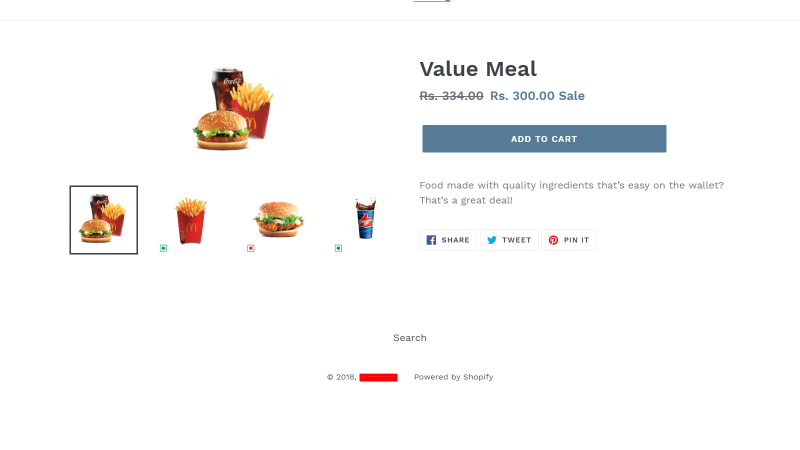This screenshot has width=800, height=450.
Task: Follow the Powered by Shopify link
Action: tap(454, 377)
